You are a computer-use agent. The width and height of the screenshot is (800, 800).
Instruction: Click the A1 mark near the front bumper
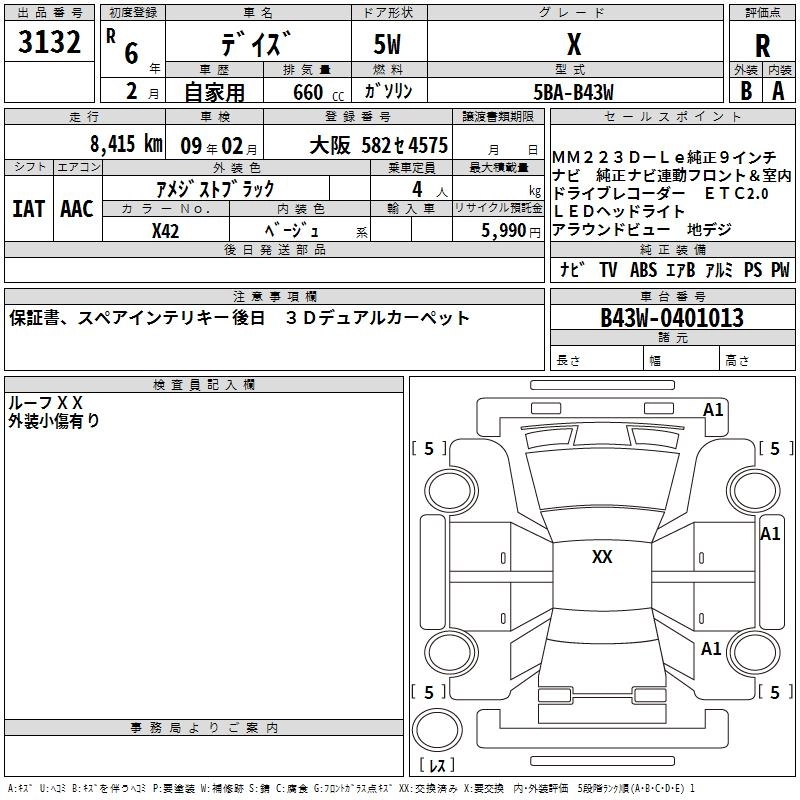tap(713, 409)
